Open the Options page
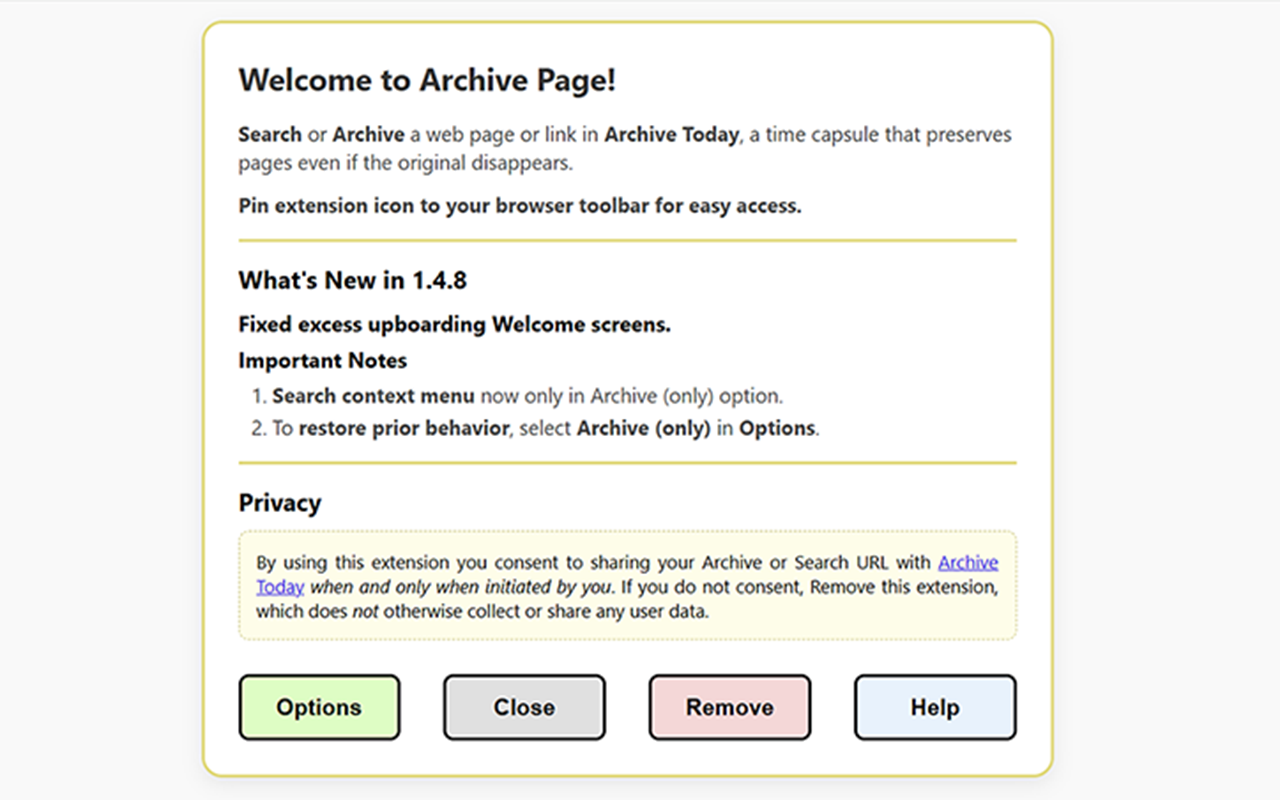Viewport: 1280px width, 800px height. [319, 707]
